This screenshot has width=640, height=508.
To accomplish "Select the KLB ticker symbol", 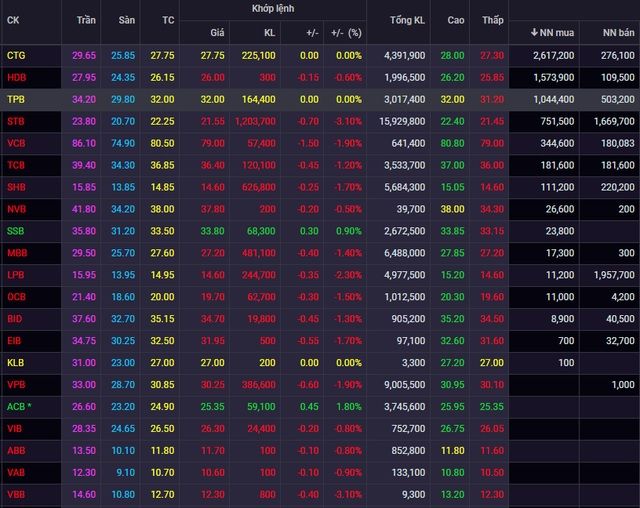I will 16,363.
